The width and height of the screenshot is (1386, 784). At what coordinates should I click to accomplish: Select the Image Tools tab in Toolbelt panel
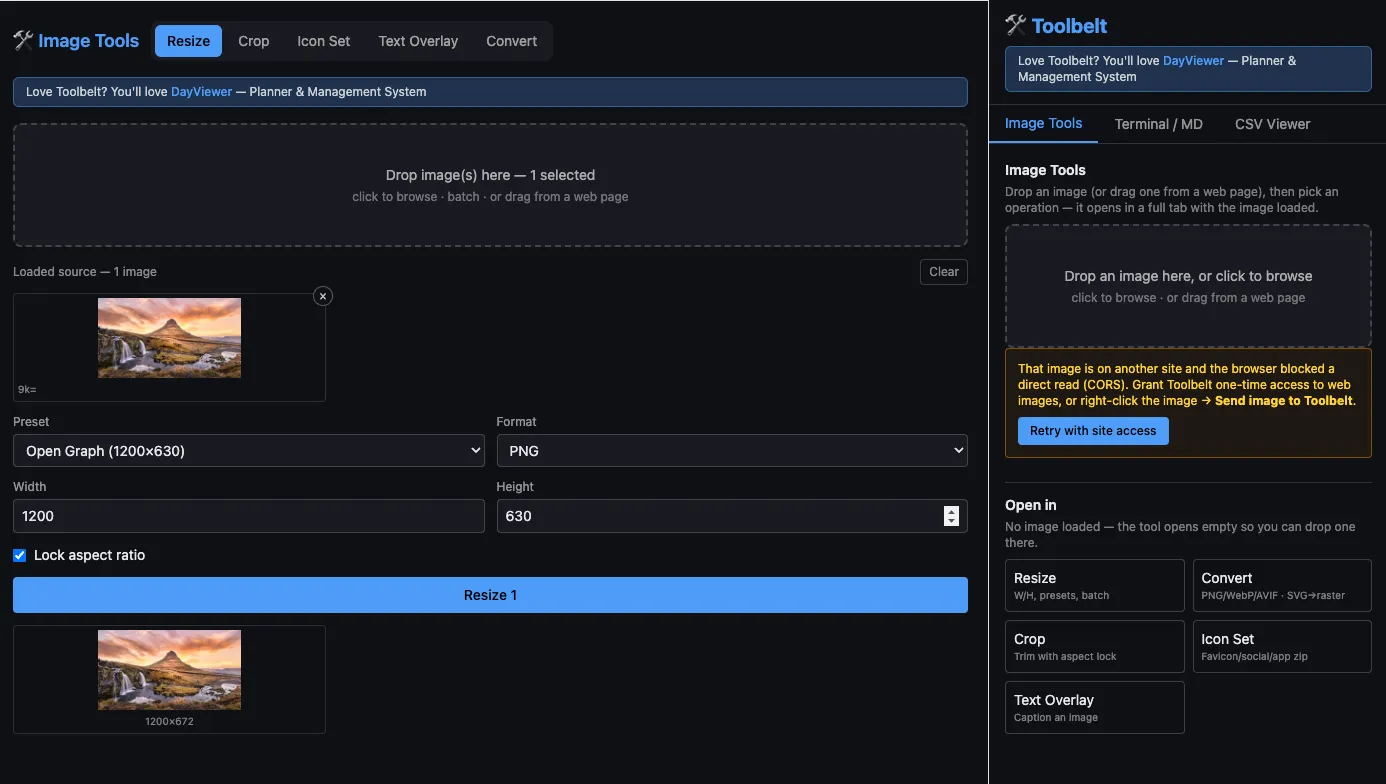click(x=1043, y=124)
